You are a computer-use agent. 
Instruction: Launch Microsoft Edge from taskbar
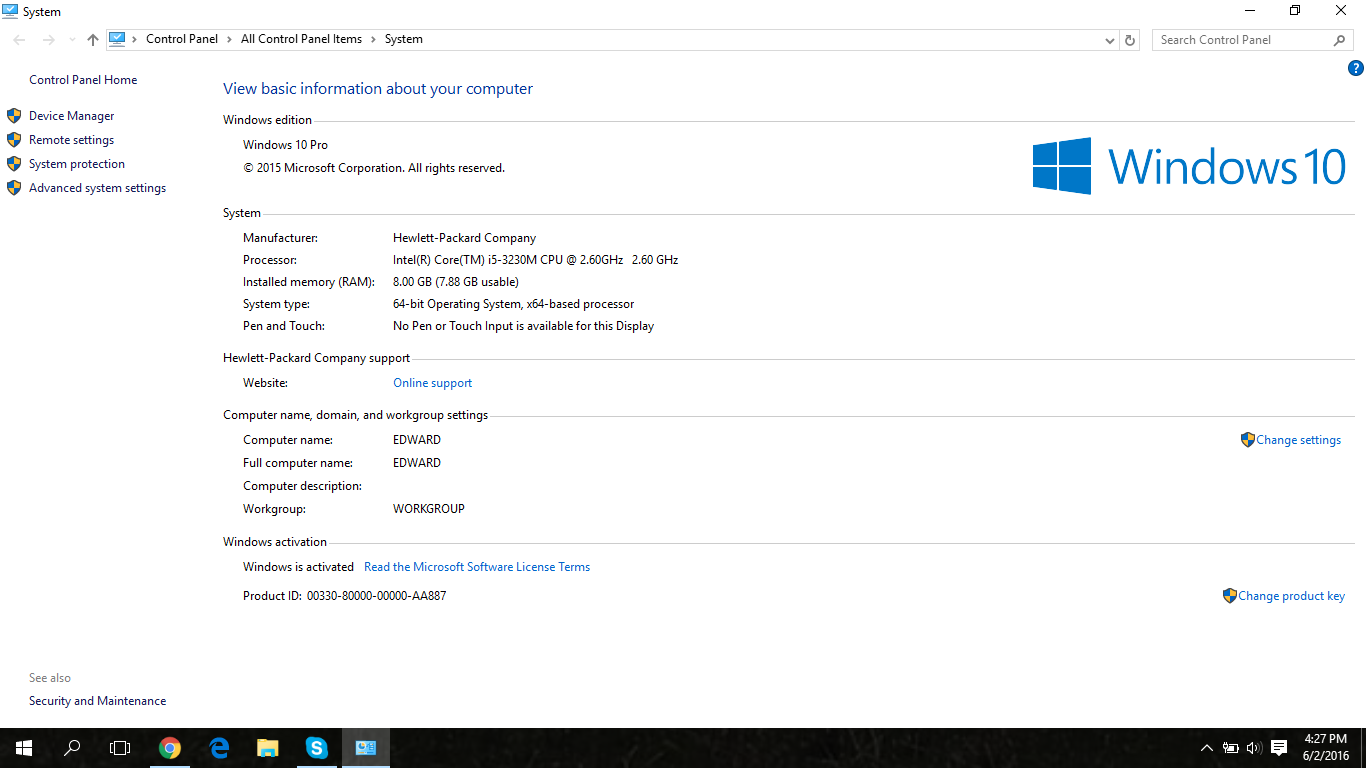point(219,748)
